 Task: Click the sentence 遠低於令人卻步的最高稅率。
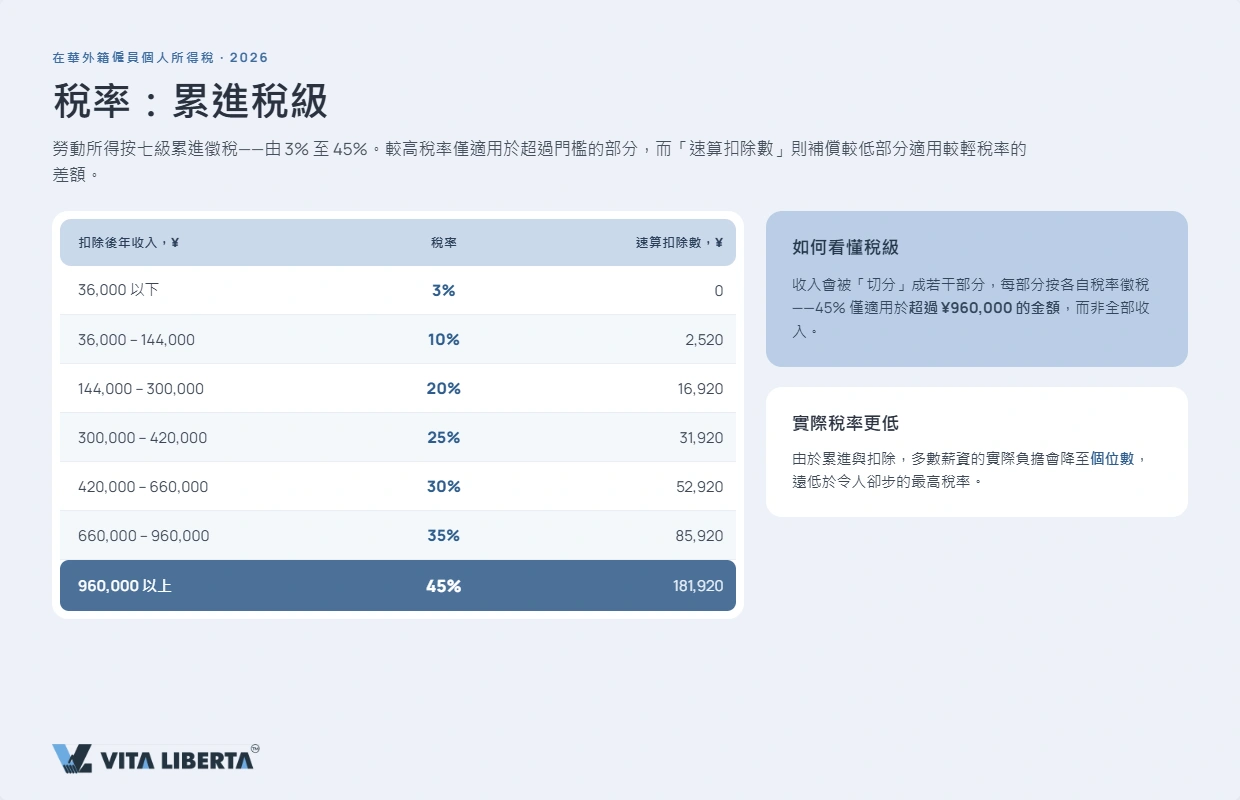888,481
